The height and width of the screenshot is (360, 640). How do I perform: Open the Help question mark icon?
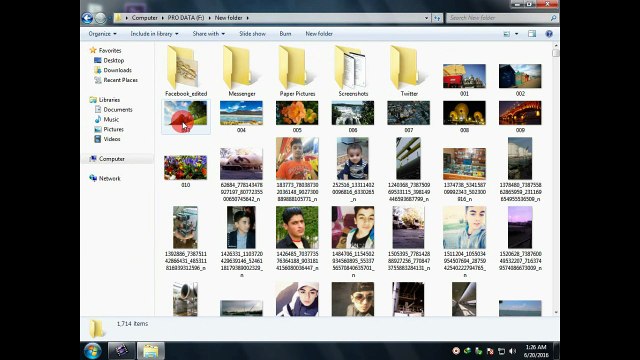tap(549, 34)
